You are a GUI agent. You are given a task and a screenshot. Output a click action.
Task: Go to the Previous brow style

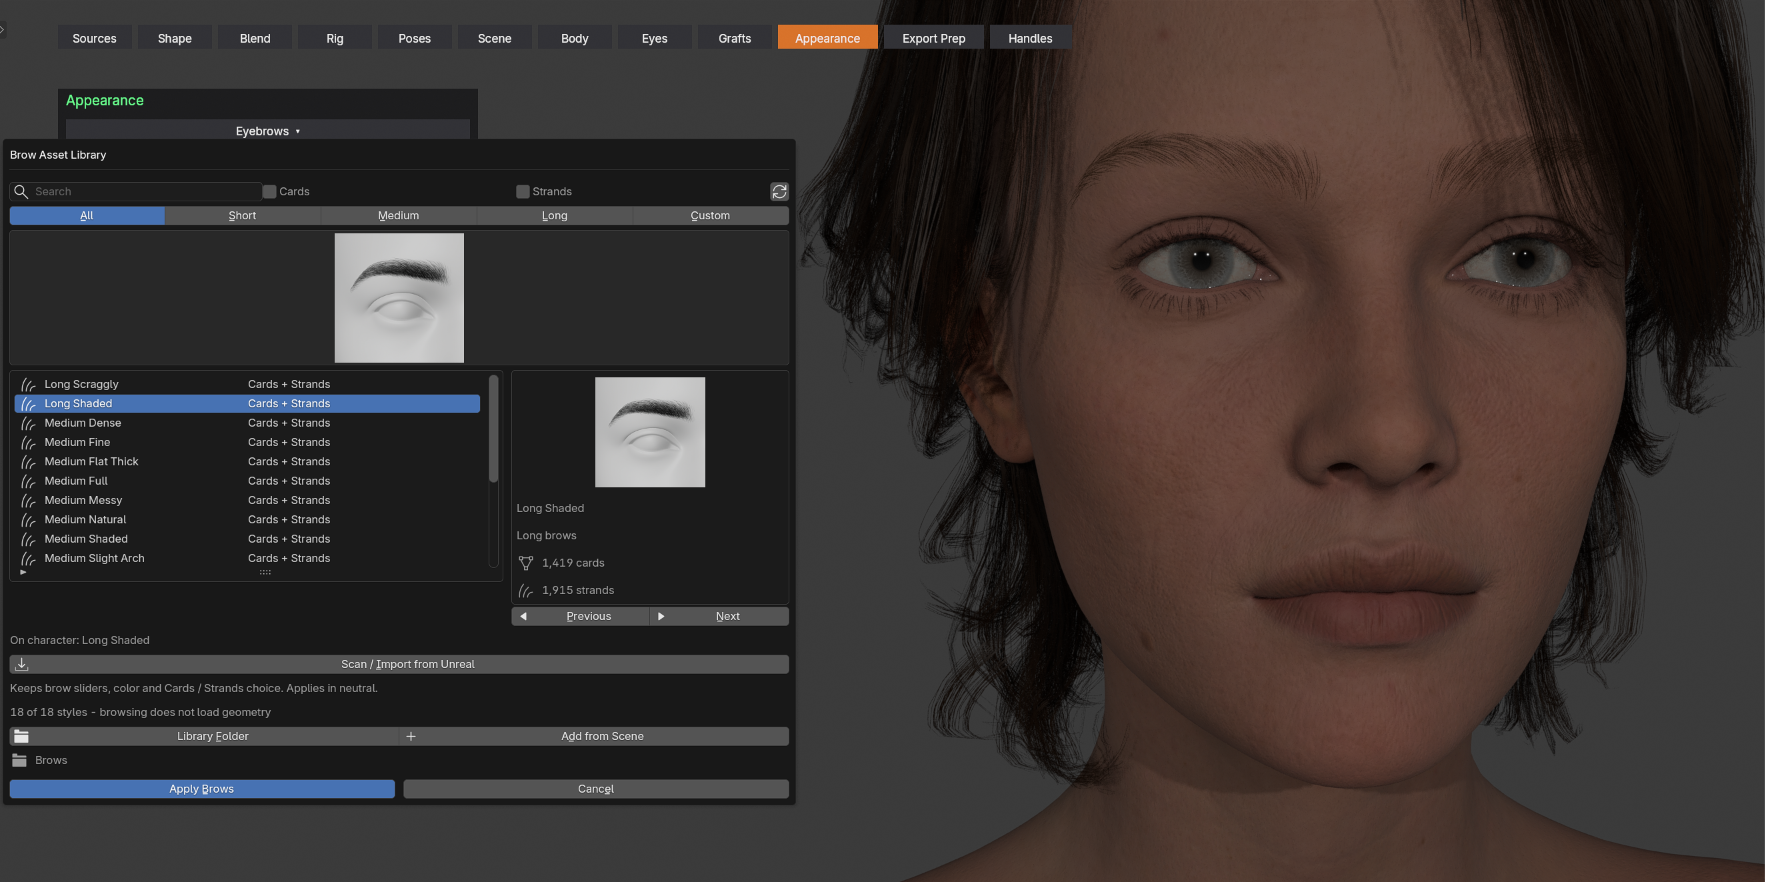point(580,616)
